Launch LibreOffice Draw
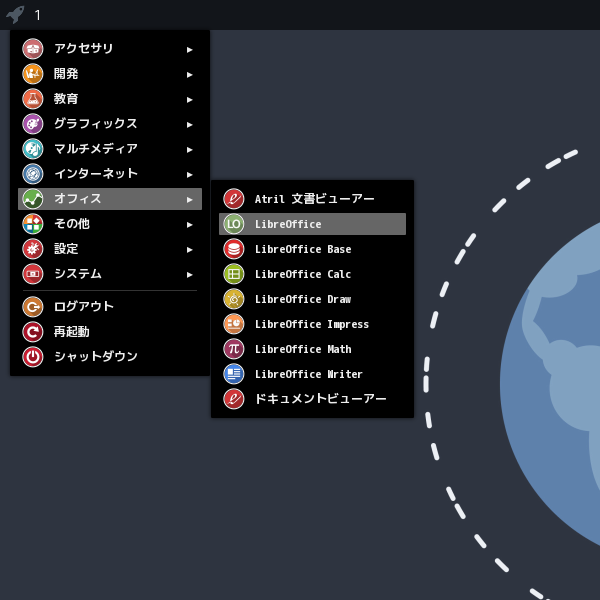This screenshot has width=600, height=600. [x=312, y=299]
